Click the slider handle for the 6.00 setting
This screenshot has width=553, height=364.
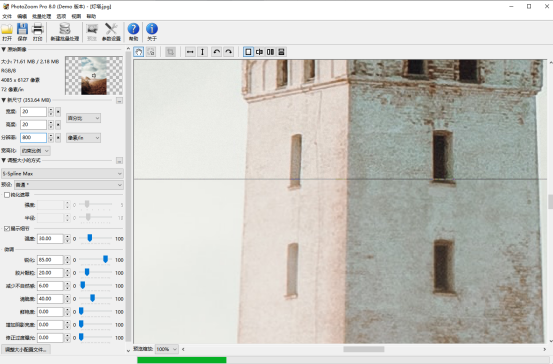(83, 285)
